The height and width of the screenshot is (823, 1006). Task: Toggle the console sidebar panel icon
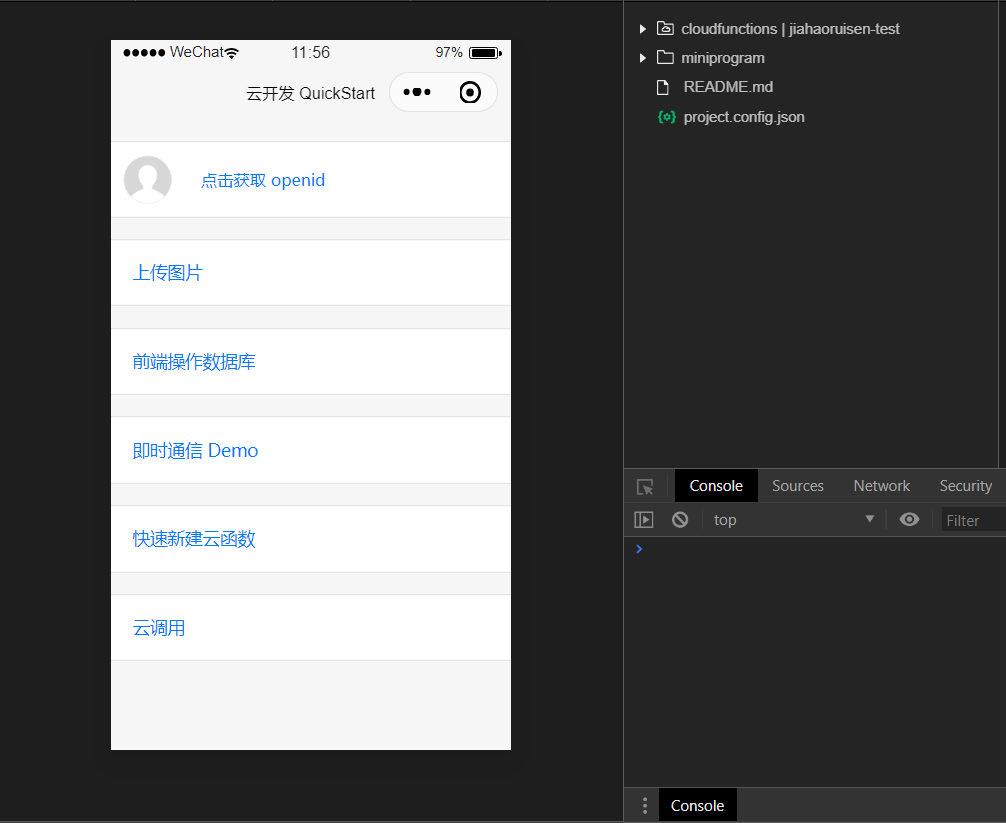point(644,519)
